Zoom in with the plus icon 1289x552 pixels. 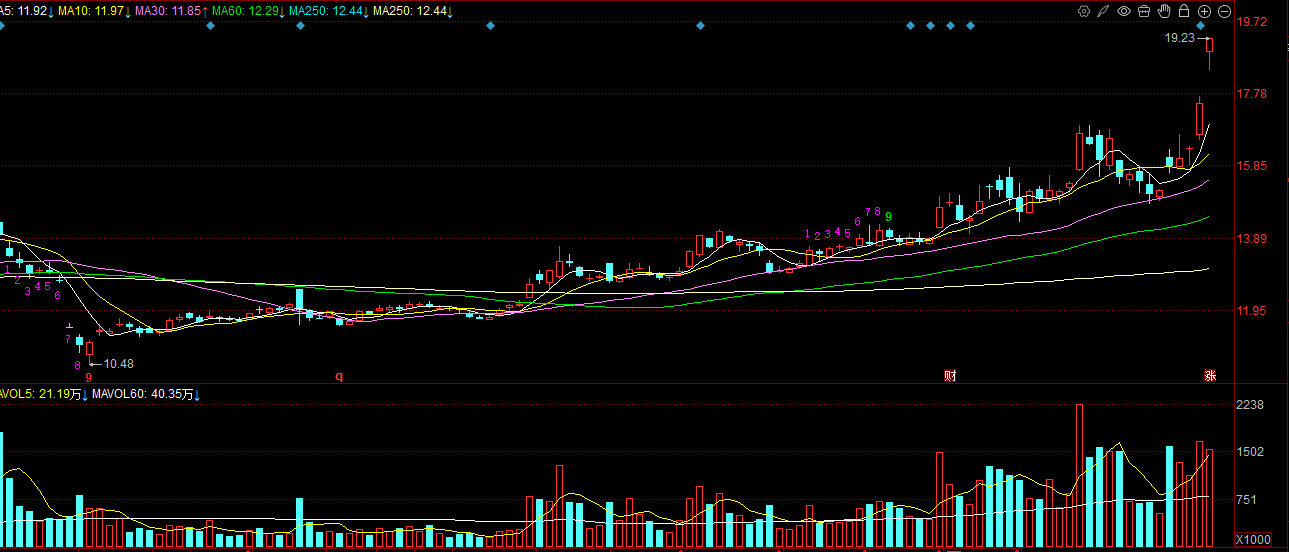[x=1204, y=11]
